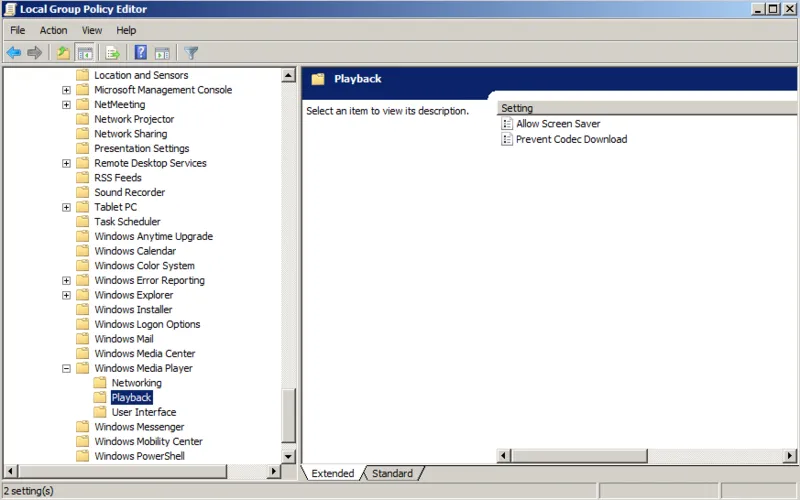Expand the Remote Desktop Services node
800x500 pixels.
(x=66, y=163)
